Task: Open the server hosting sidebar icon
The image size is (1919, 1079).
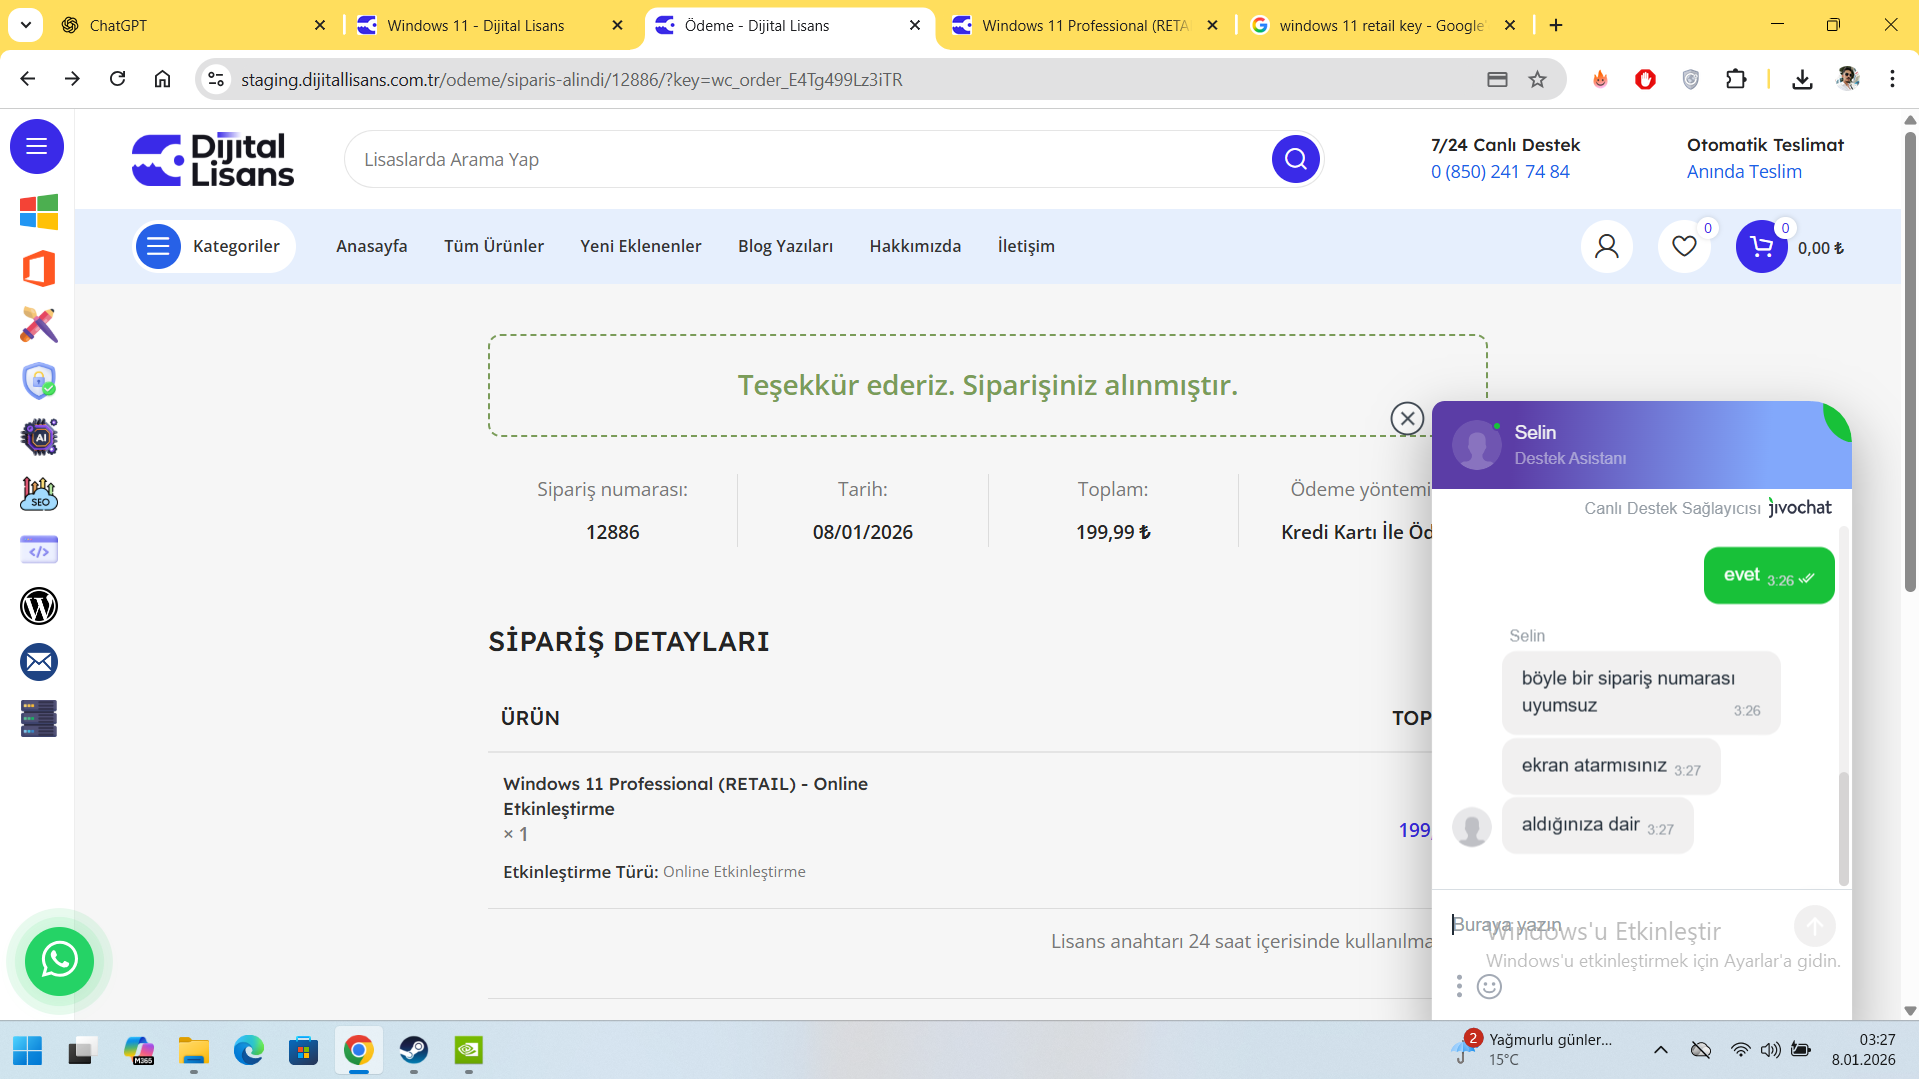Action: 39,718
